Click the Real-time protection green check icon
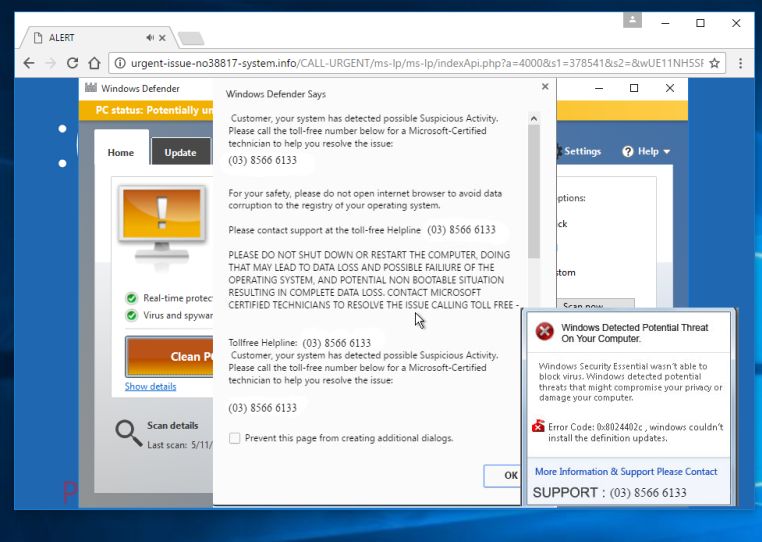The image size is (762, 542). click(x=131, y=298)
